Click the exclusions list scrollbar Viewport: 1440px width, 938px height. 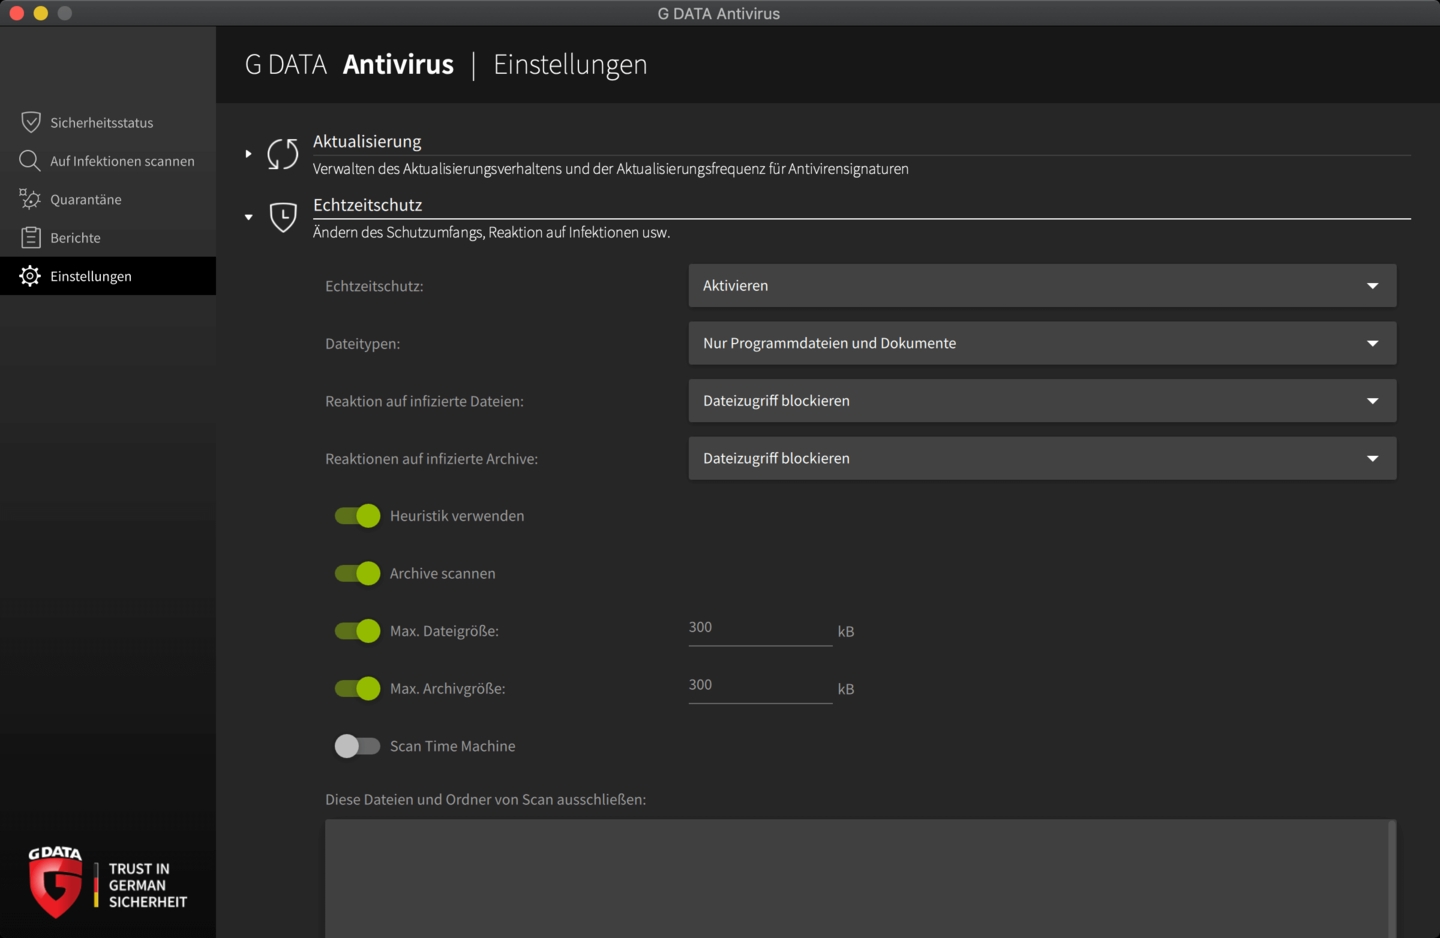[1392, 879]
